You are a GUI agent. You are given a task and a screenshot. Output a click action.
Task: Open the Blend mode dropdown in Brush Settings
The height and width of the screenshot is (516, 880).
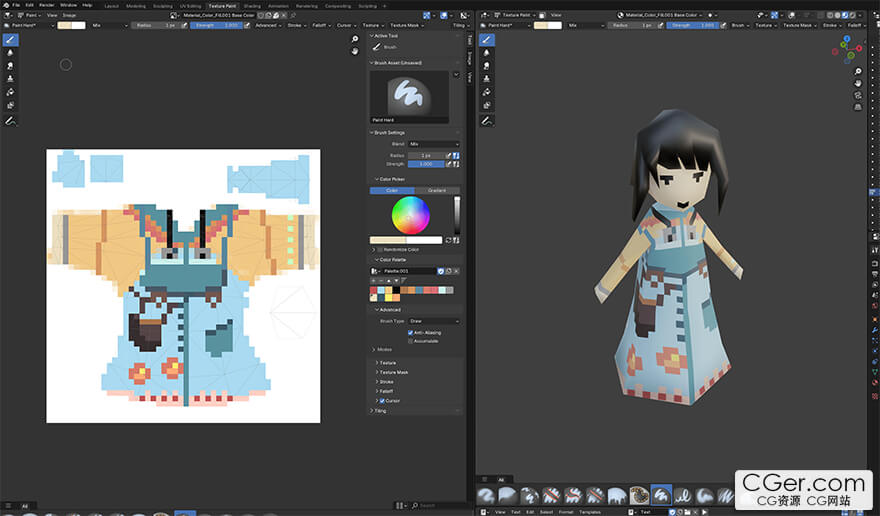point(434,144)
